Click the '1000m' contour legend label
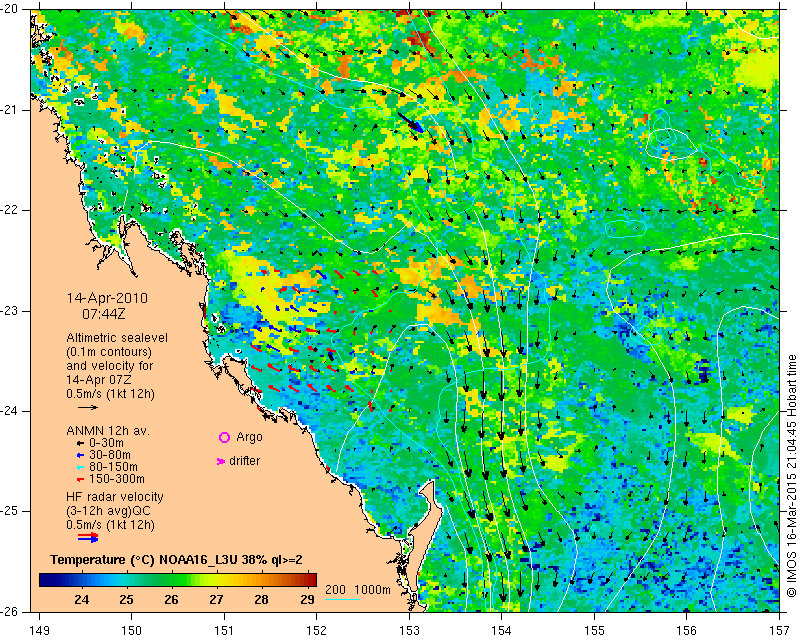This screenshot has height=640, width=800. (x=372, y=589)
